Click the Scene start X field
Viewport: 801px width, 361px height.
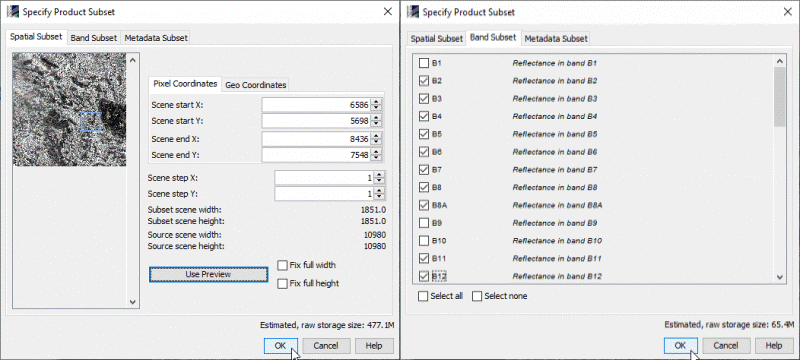click(x=316, y=105)
